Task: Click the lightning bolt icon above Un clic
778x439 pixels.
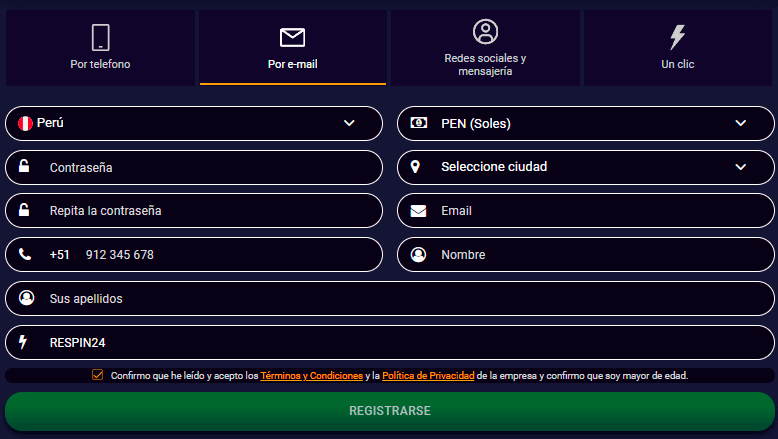Action: 677,37
